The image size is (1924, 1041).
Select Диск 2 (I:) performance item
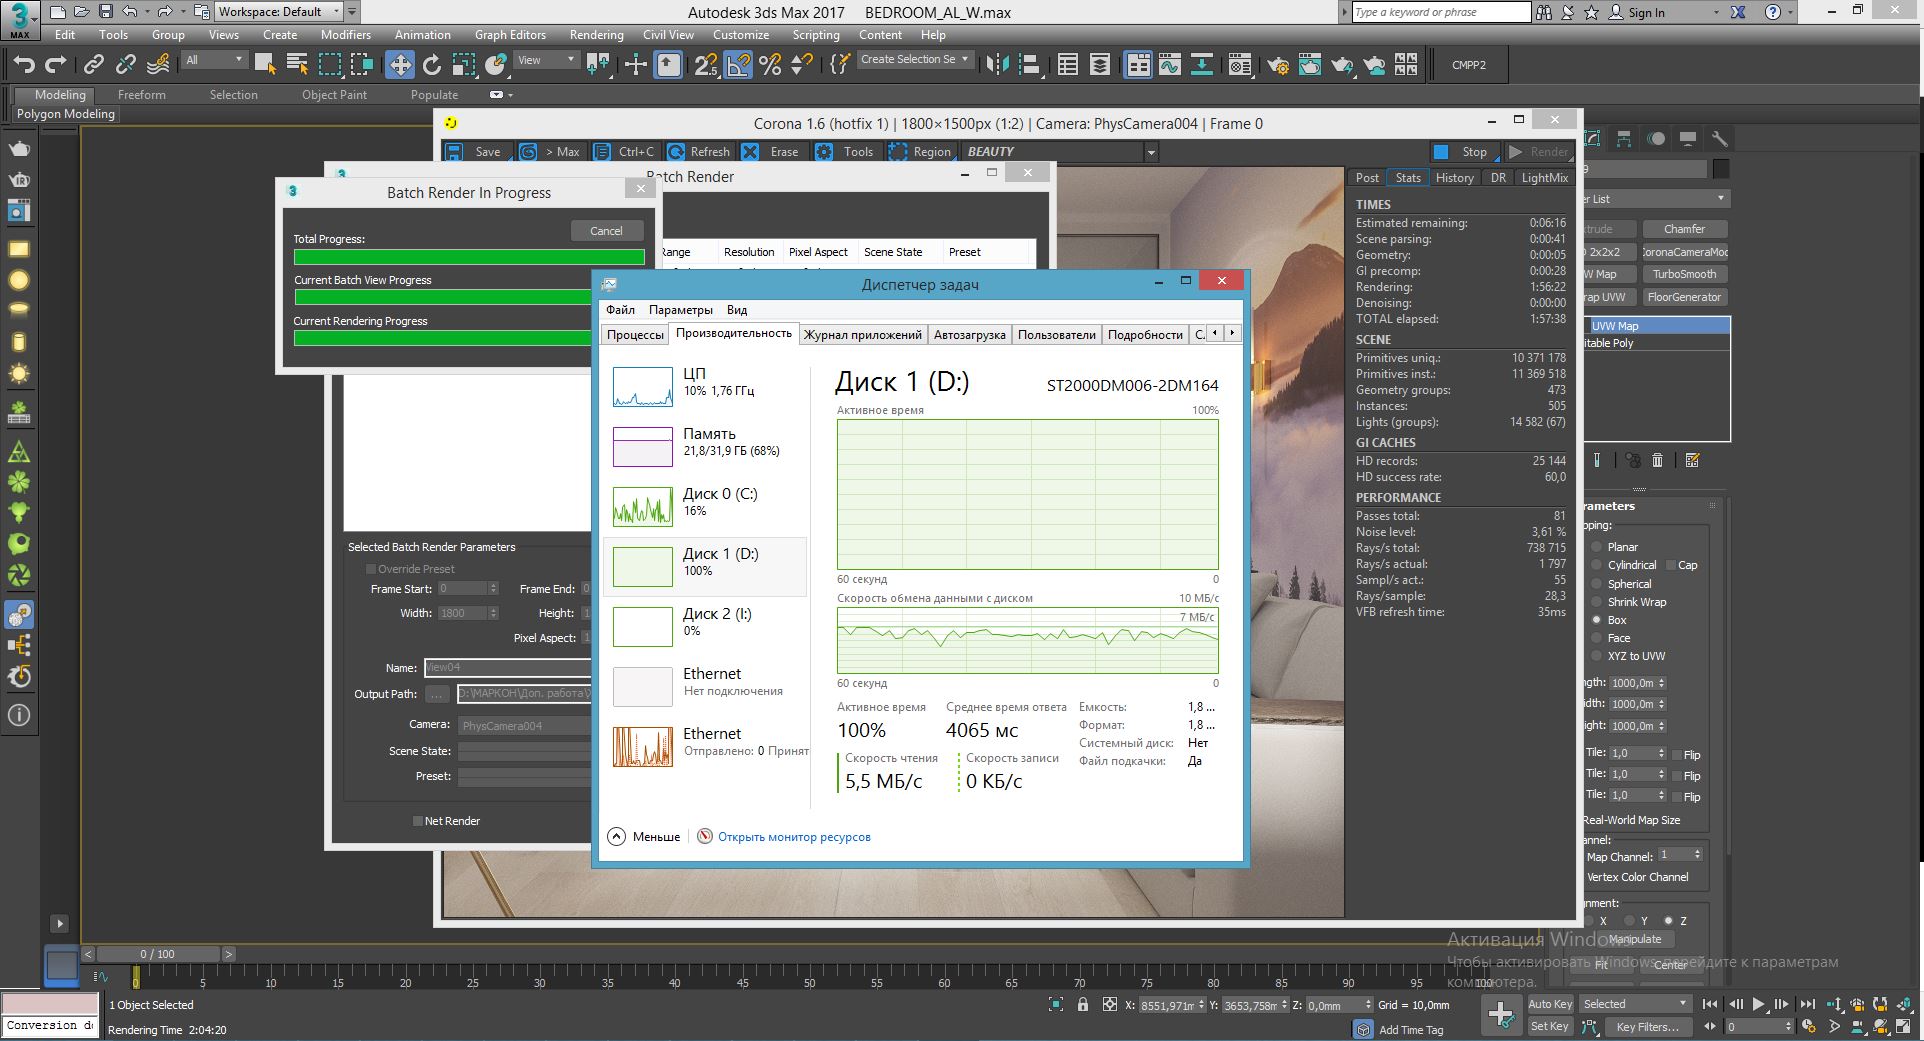point(704,627)
